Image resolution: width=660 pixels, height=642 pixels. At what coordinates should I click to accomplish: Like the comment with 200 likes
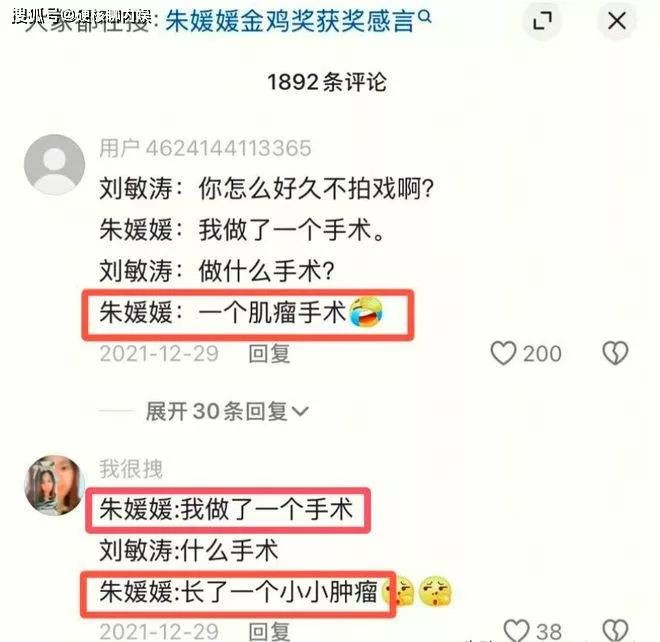click(x=503, y=353)
